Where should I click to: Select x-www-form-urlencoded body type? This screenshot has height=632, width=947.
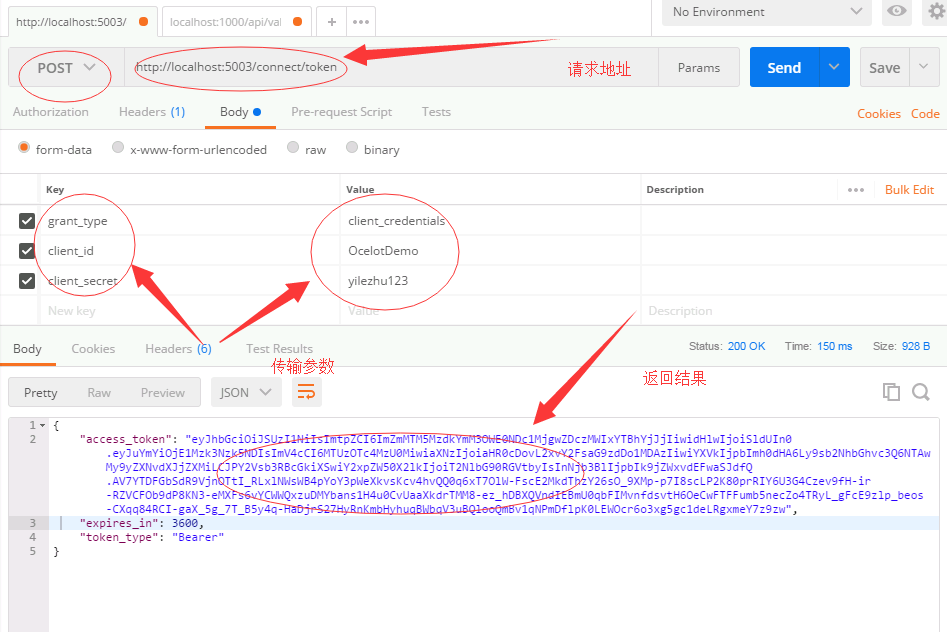click(x=118, y=147)
